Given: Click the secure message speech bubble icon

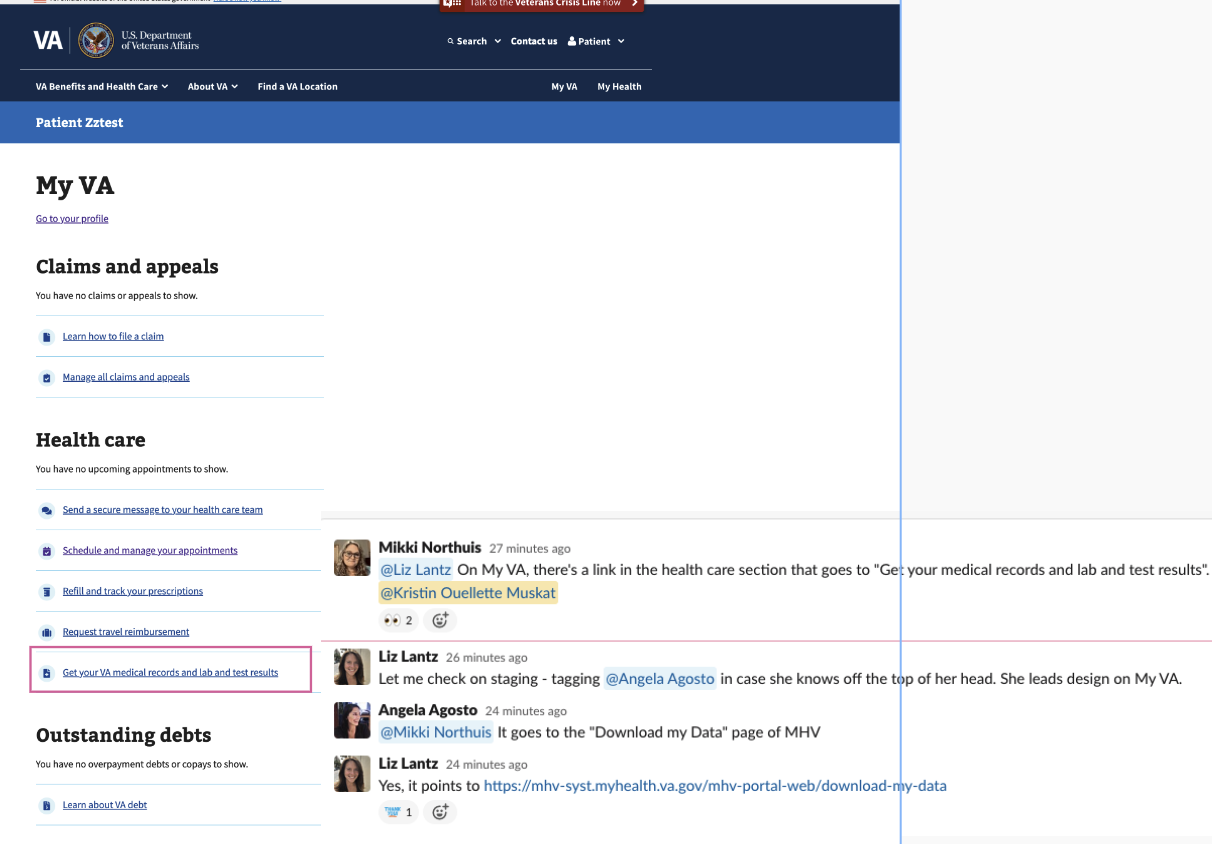Looking at the screenshot, I should (x=46, y=509).
